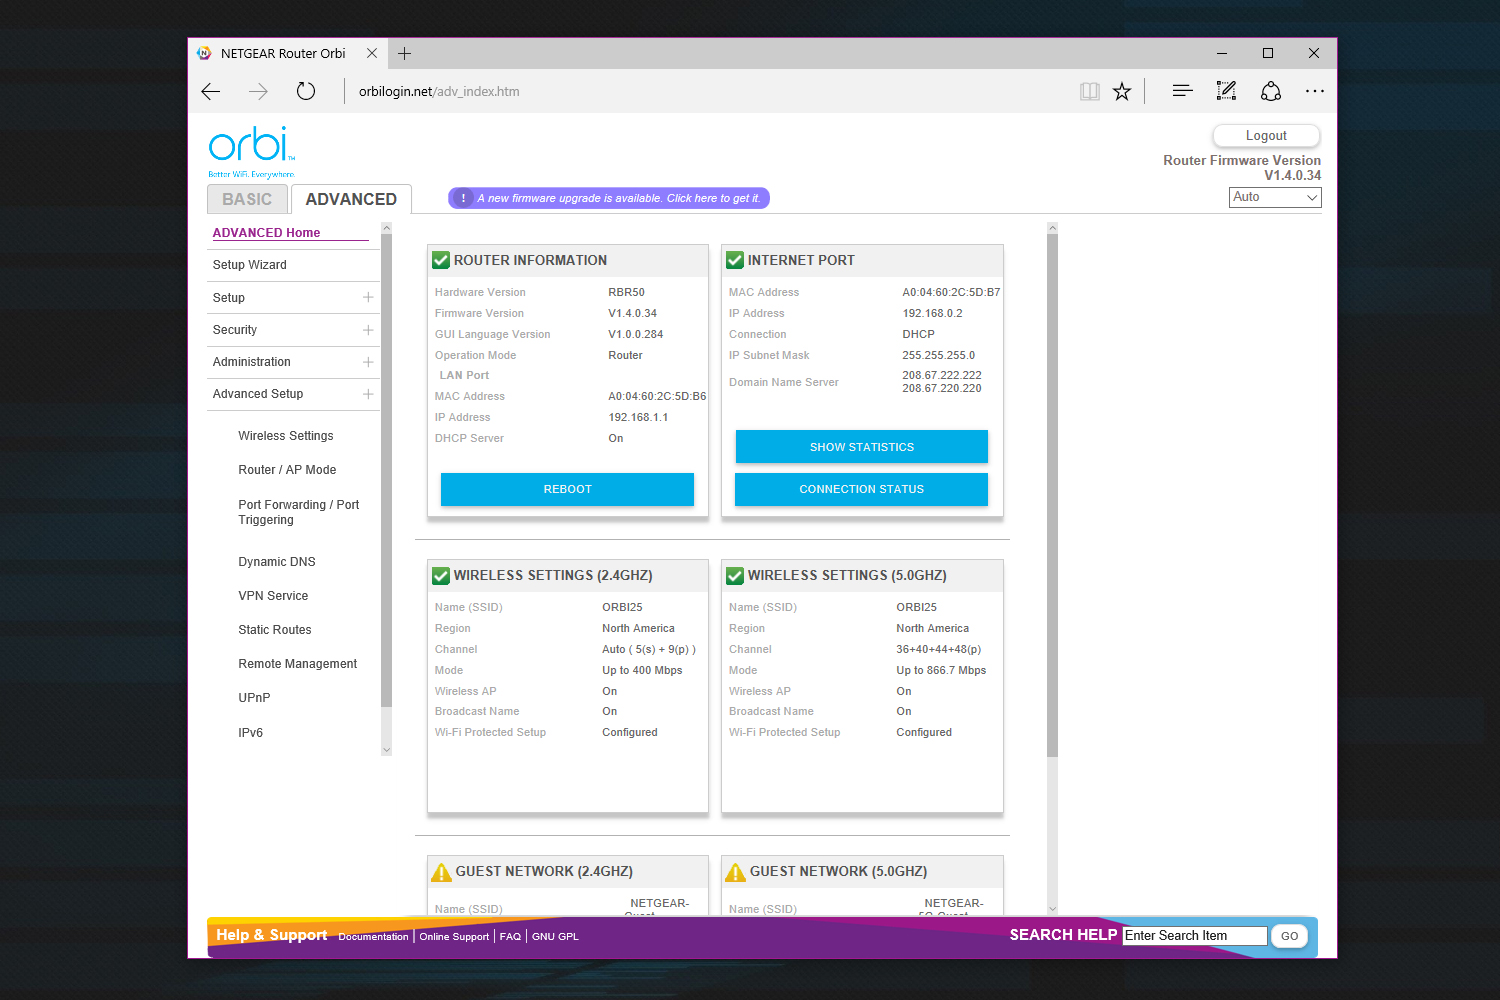The image size is (1500, 1000).
Task: Click the Internet Port green check icon
Action: tap(735, 260)
